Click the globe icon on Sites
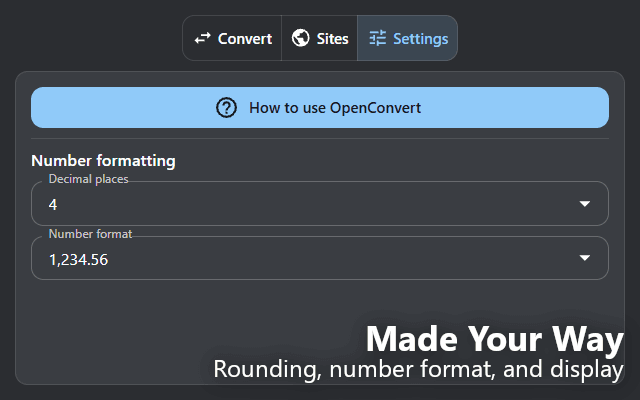Screen dimensions: 640x400 pyautogui.click(x=300, y=38)
